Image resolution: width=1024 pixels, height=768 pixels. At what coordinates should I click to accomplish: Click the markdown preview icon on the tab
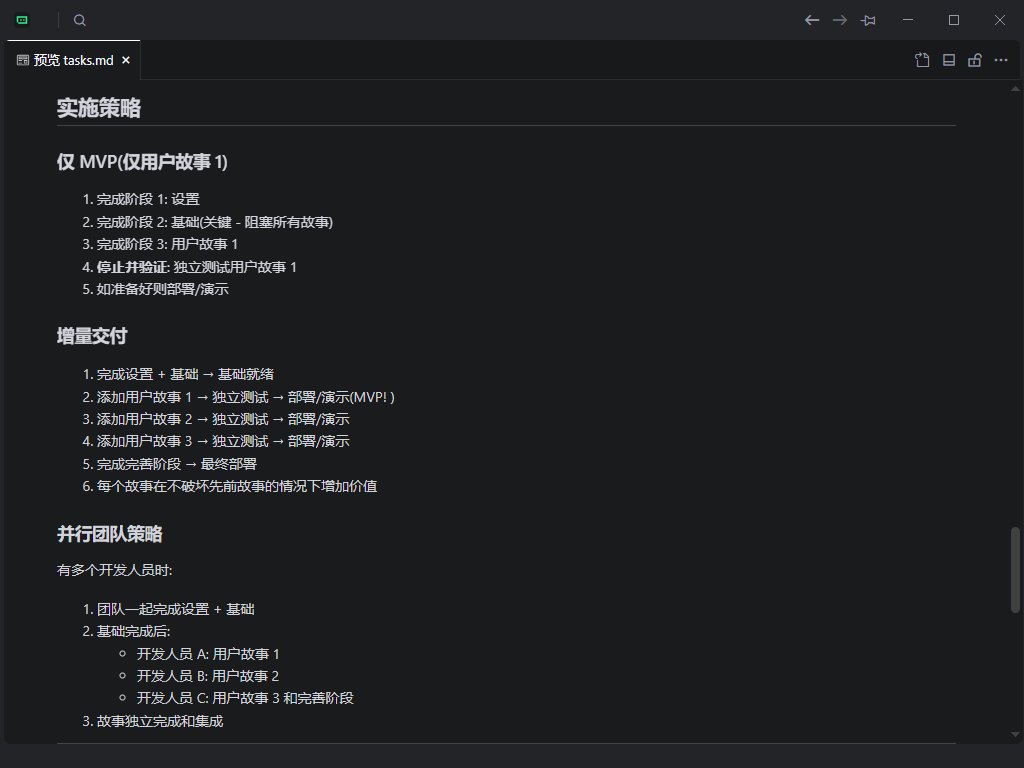pyautogui.click(x=21, y=60)
